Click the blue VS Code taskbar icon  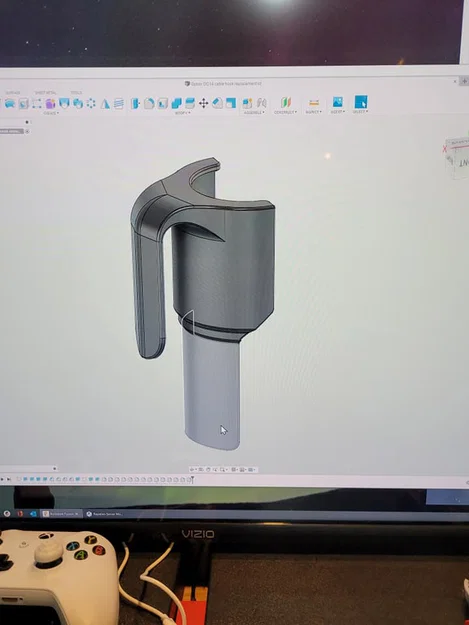coord(33,514)
